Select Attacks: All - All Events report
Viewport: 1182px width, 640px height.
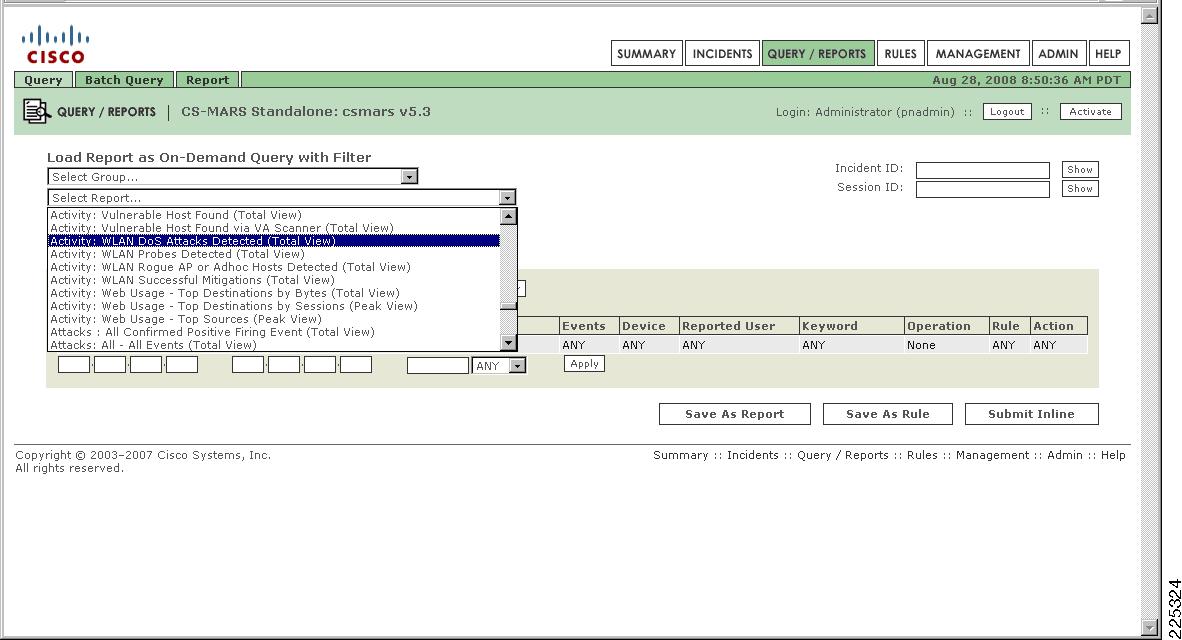[x=274, y=345]
